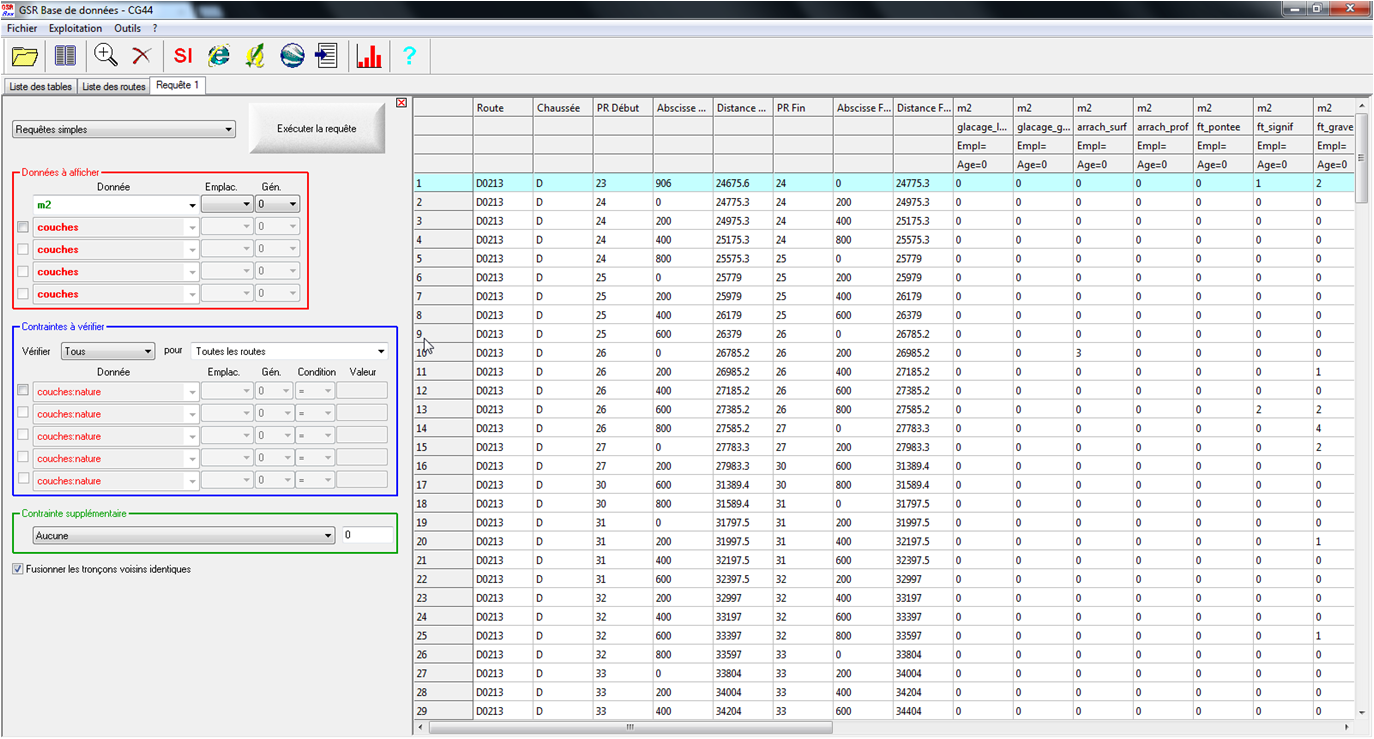Image resolution: width=1374 pixels, height=739 pixels.
Task: Click the red SI toolbar icon
Action: click(183, 56)
